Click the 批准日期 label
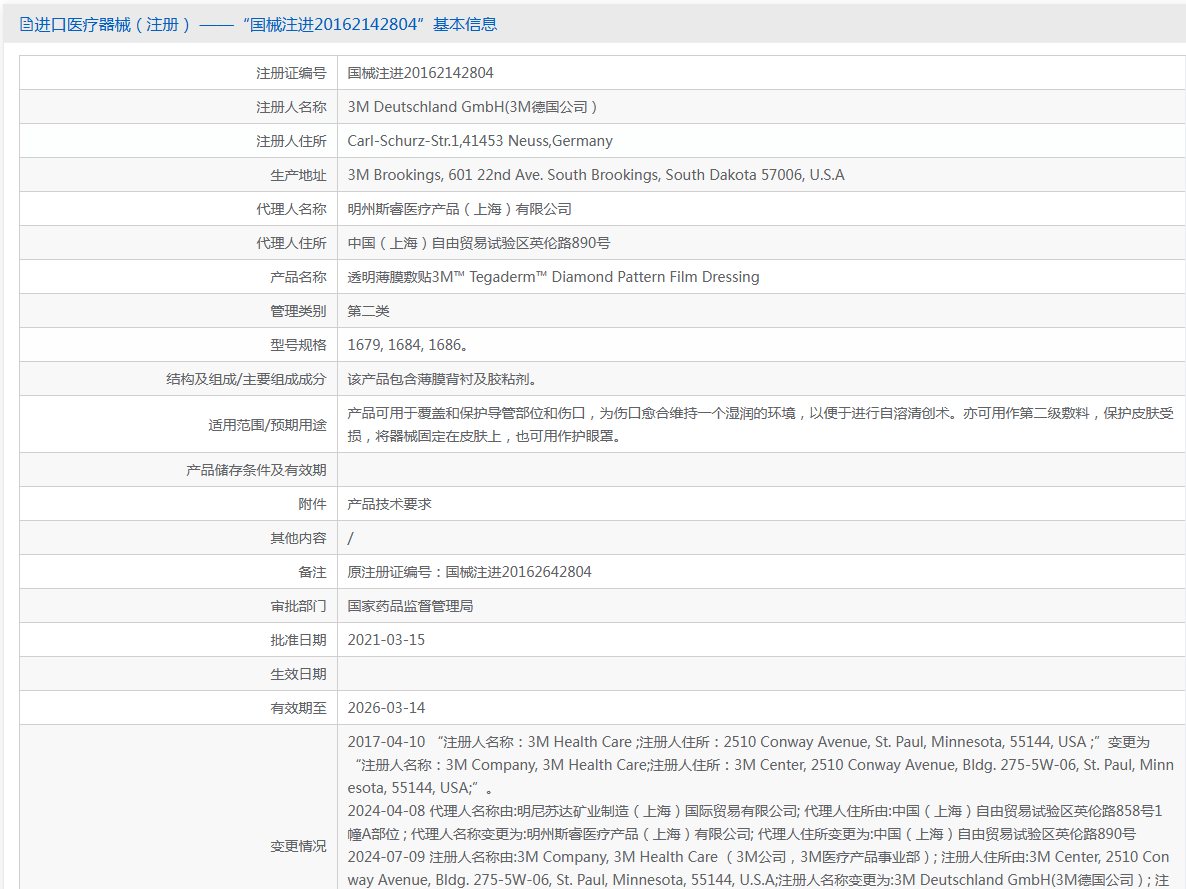 pyautogui.click(x=298, y=641)
